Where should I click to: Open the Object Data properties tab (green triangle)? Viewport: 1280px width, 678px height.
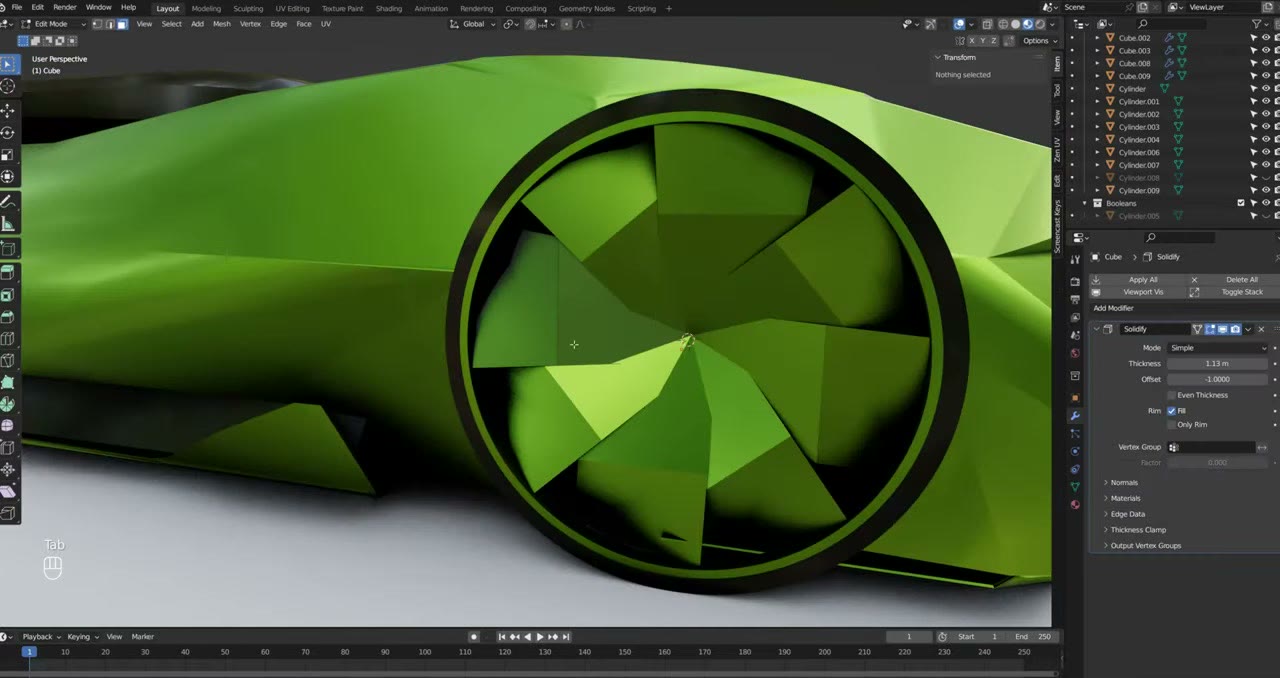(1075, 486)
